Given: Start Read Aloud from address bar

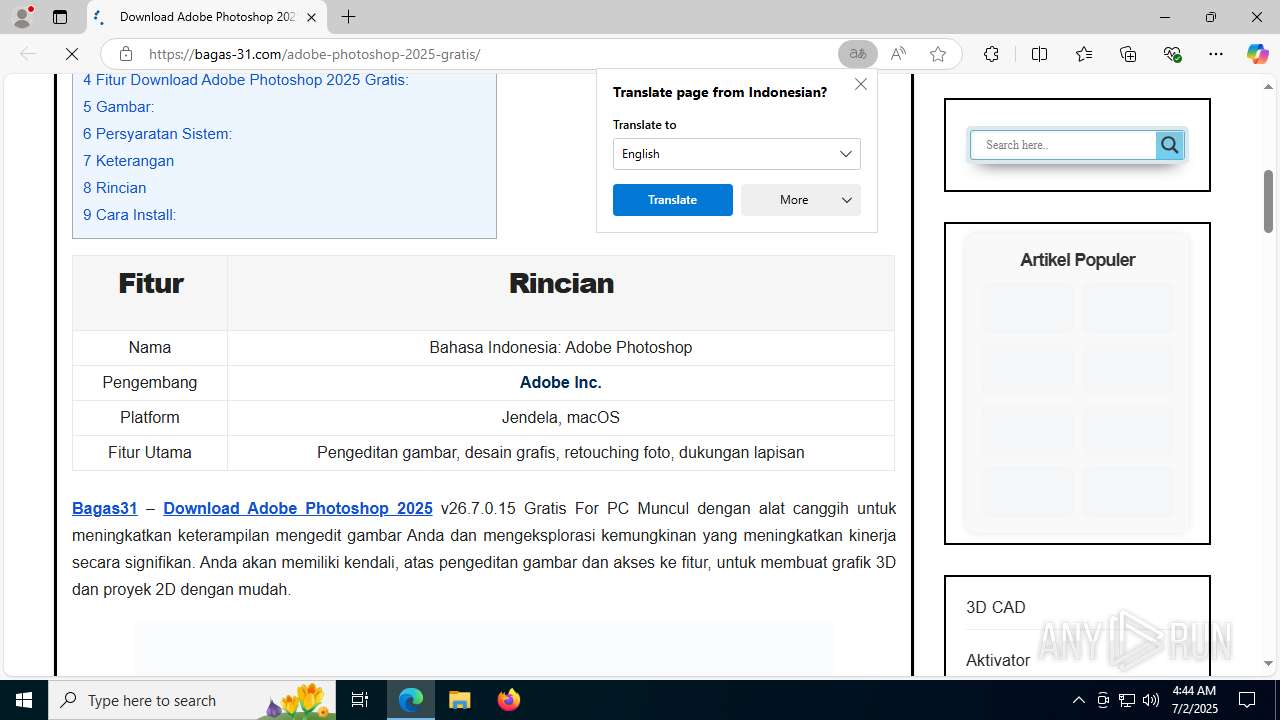Looking at the screenshot, I should (898, 54).
